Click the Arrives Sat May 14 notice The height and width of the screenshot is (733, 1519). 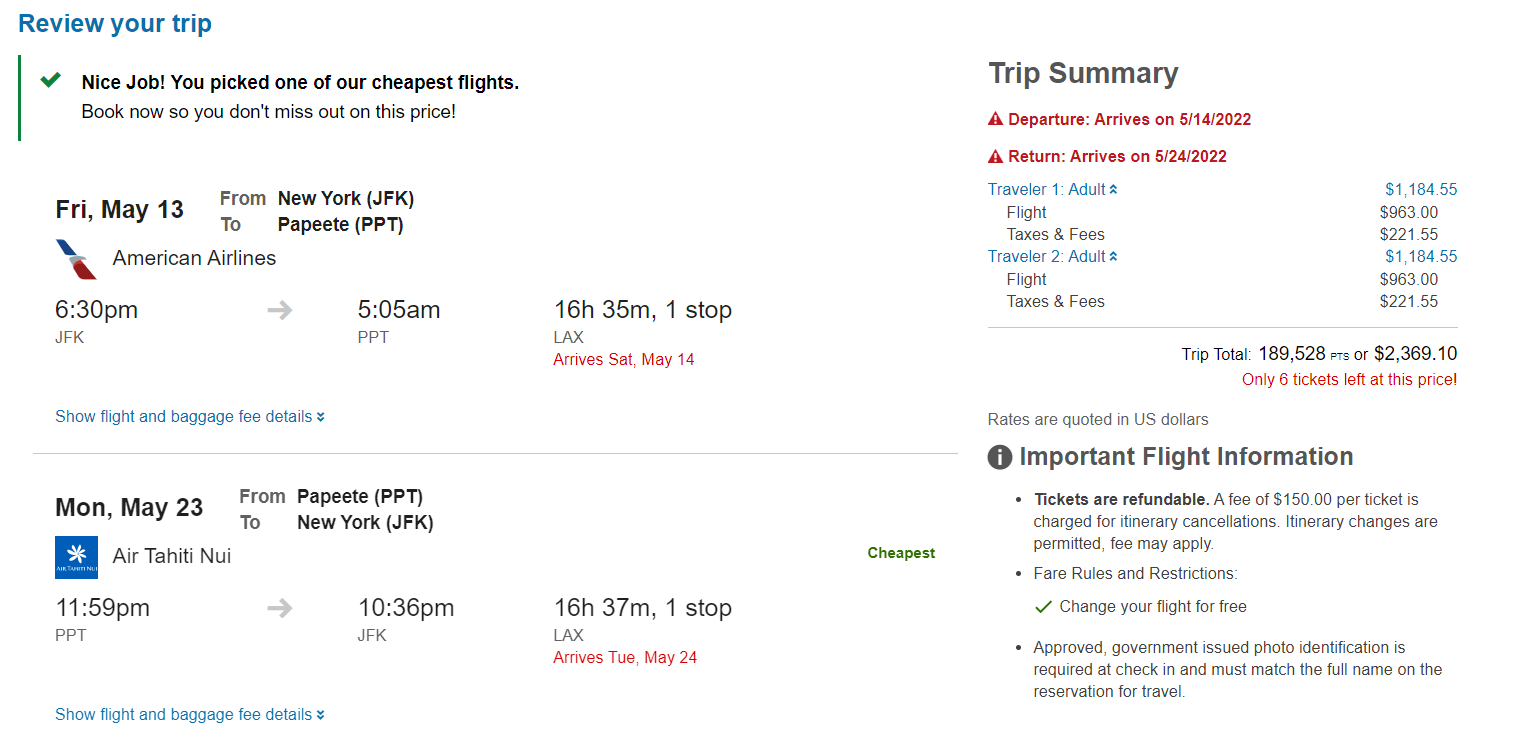point(623,359)
